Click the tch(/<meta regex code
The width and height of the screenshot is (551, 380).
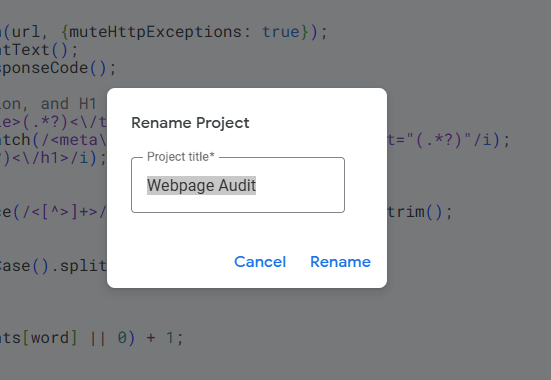point(53,140)
